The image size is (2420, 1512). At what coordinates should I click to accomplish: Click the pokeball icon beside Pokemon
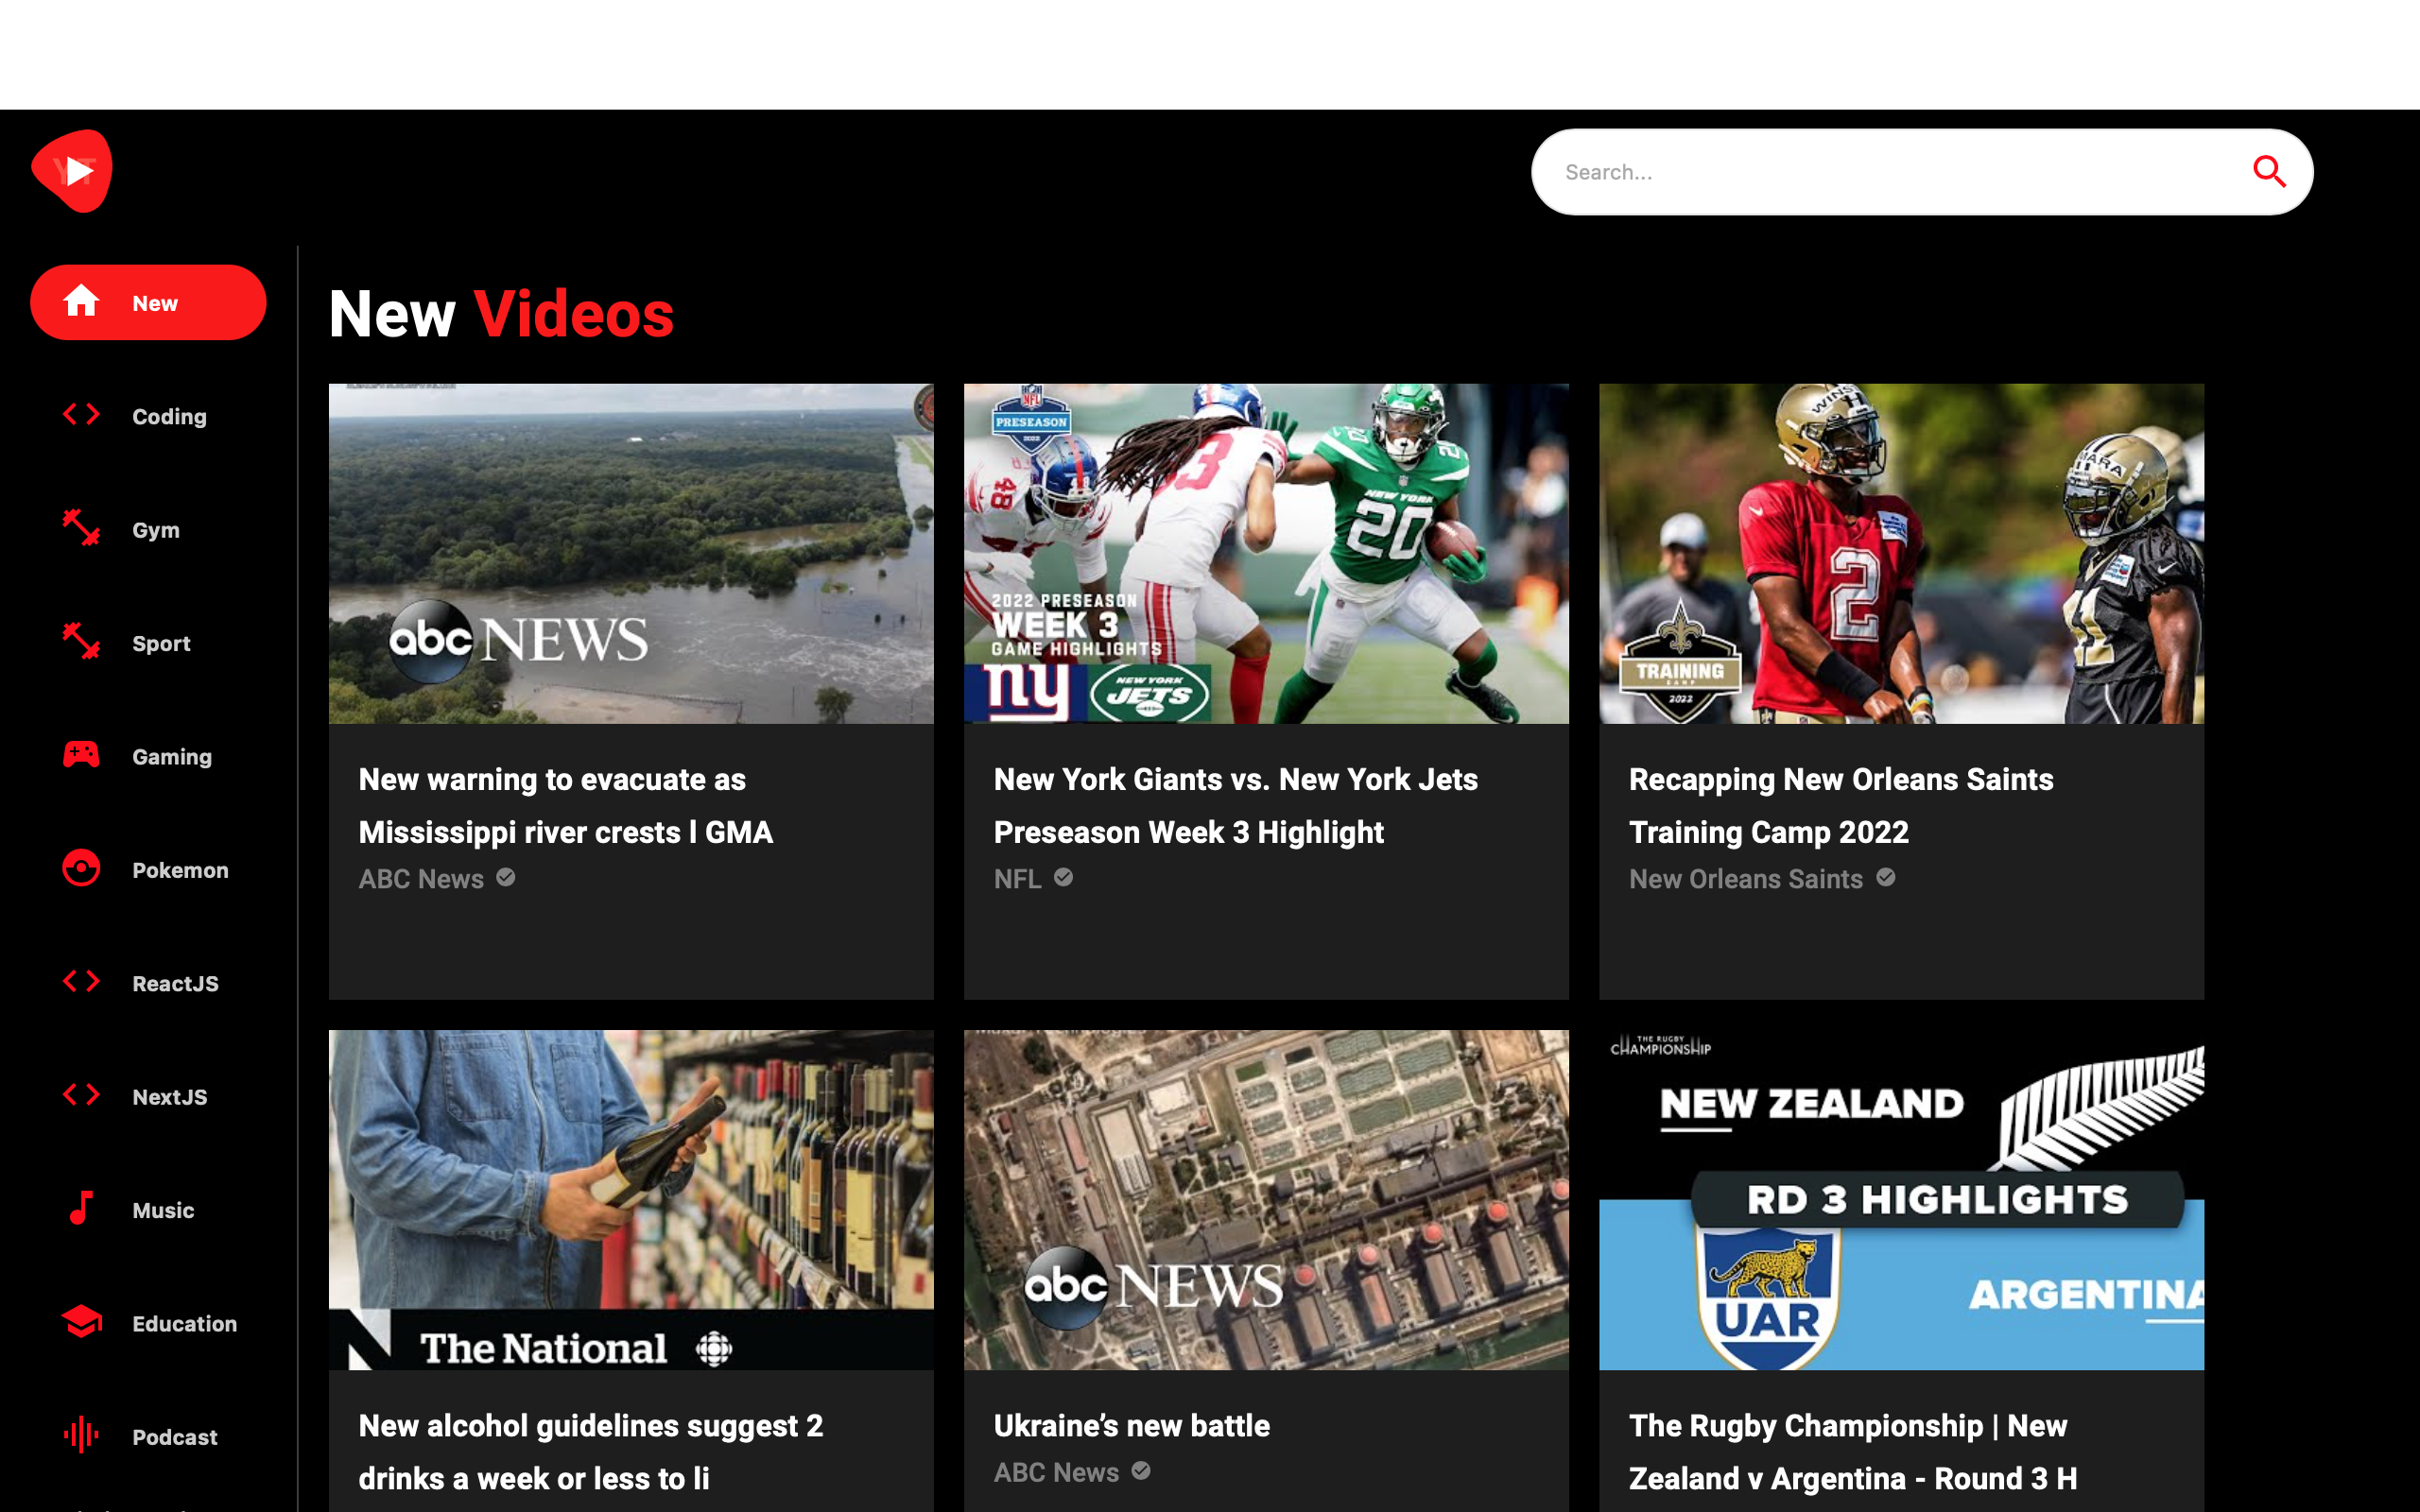pos(81,868)
